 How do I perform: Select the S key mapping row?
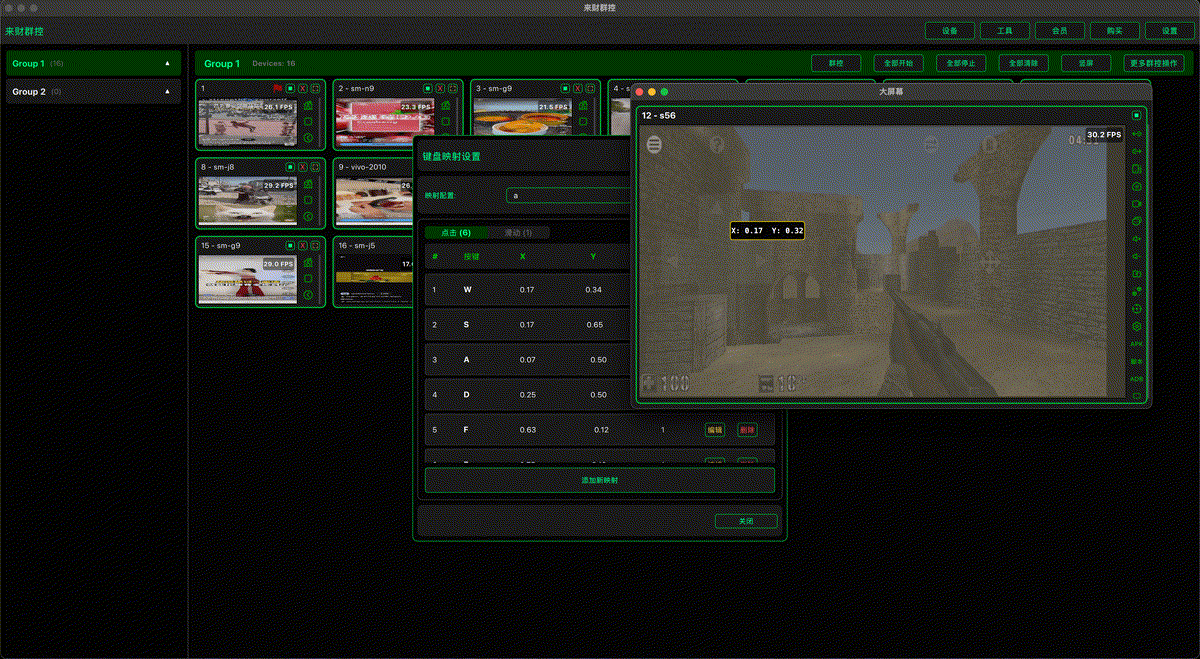click(x=528, y=325)
